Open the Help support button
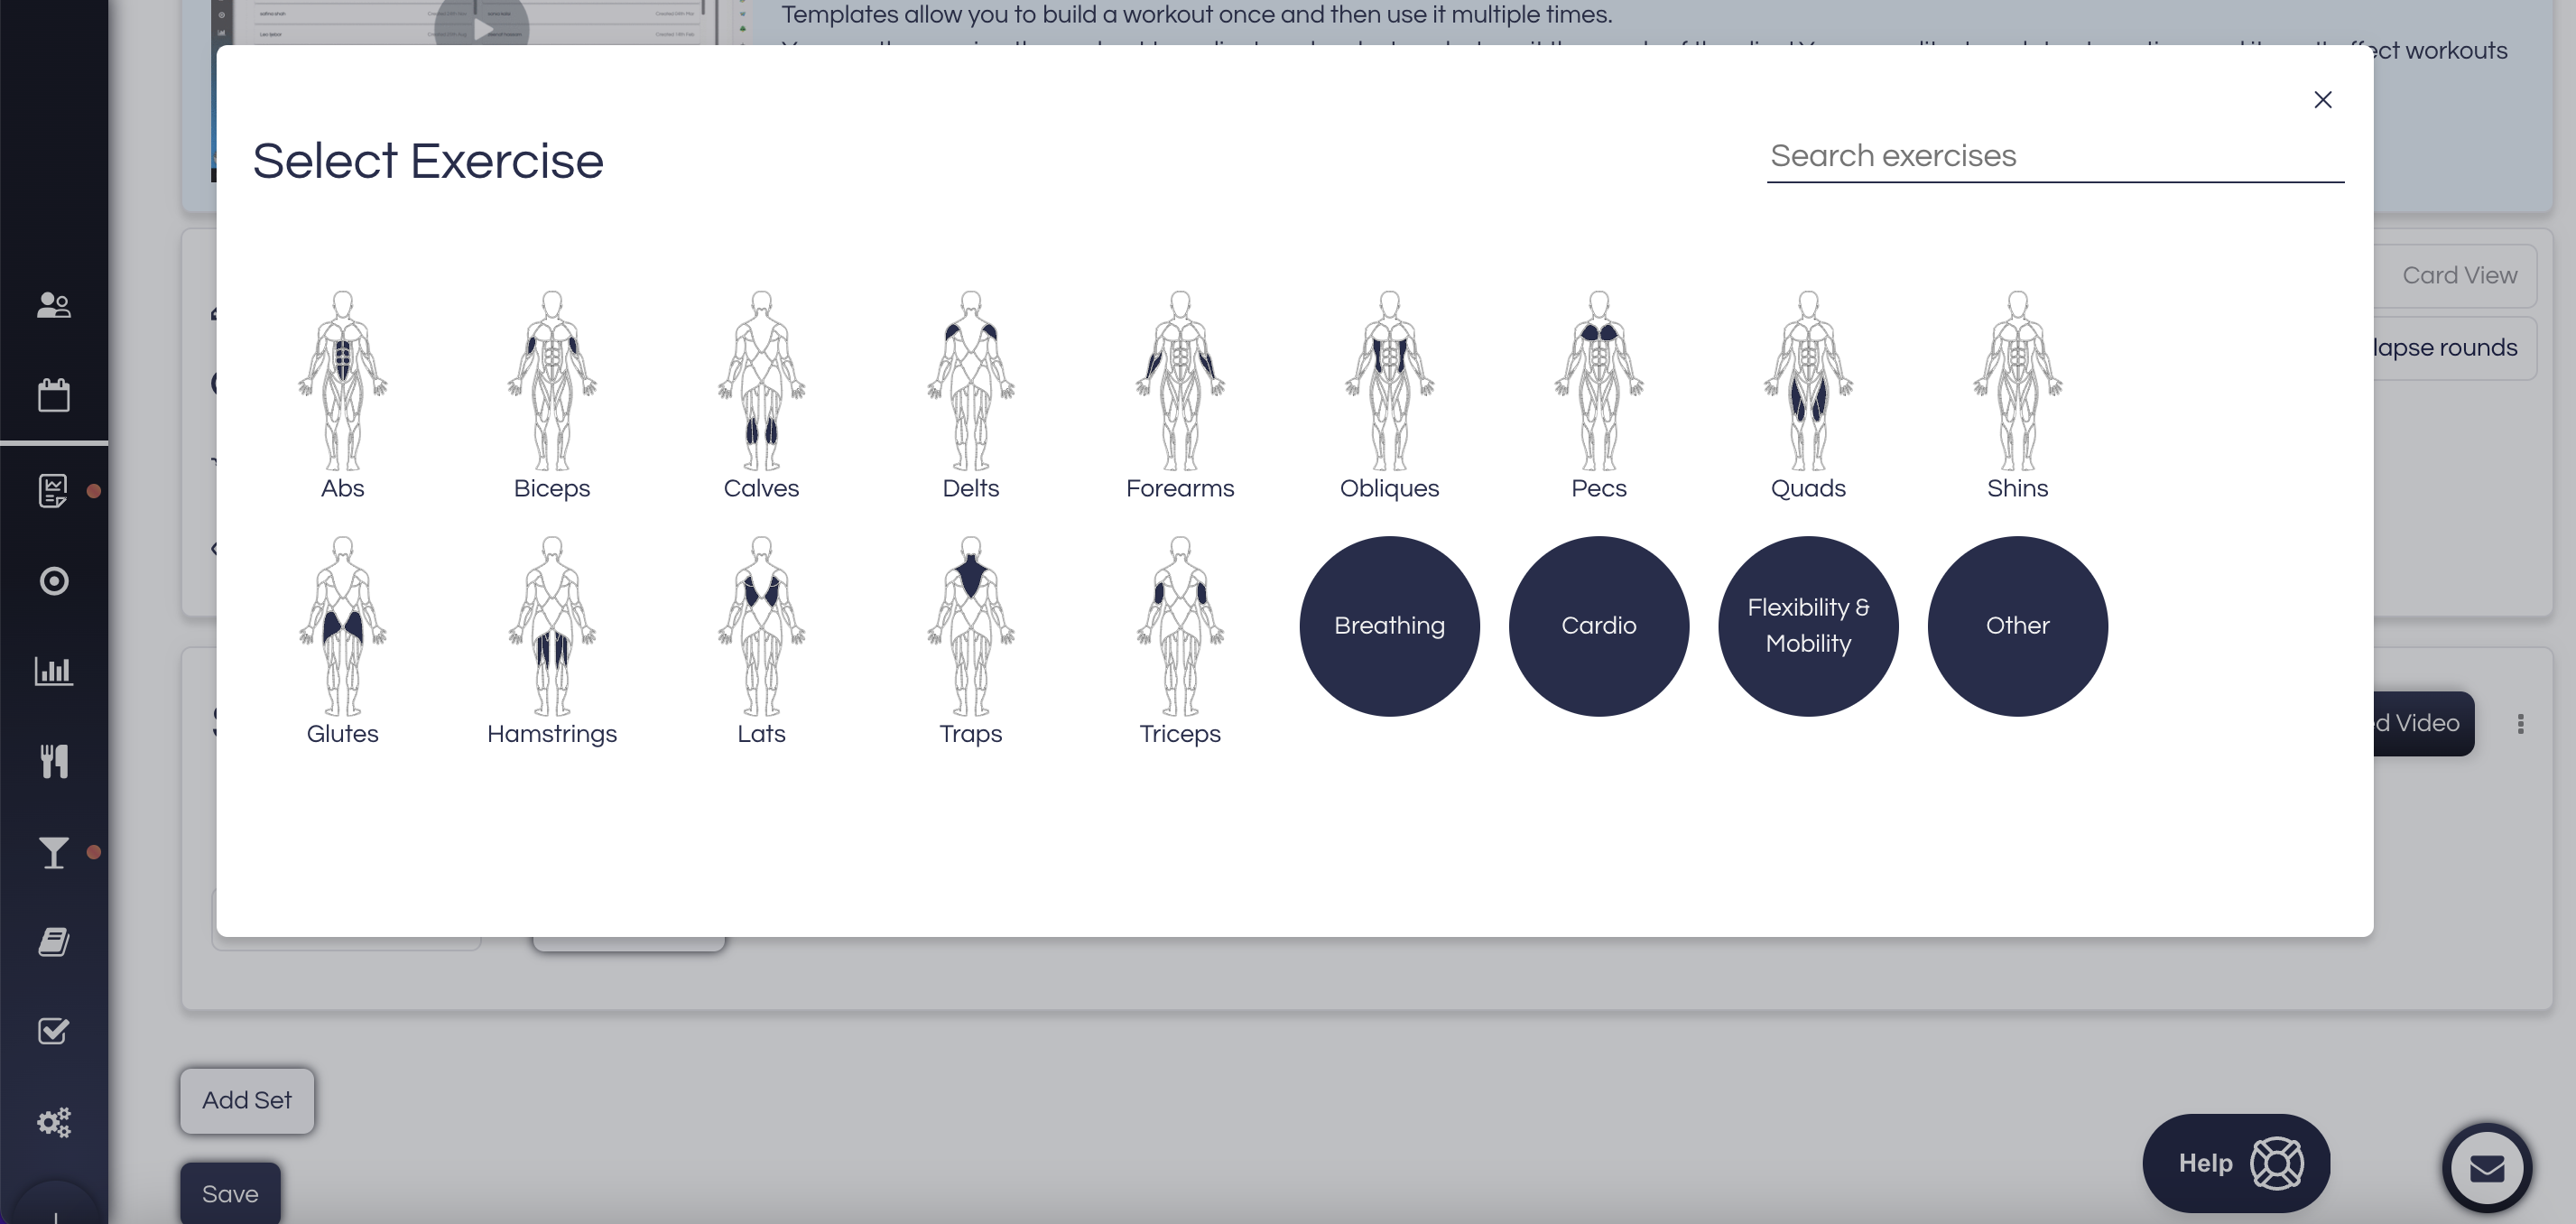2576x1224 pixels. coord(2236,1163)
